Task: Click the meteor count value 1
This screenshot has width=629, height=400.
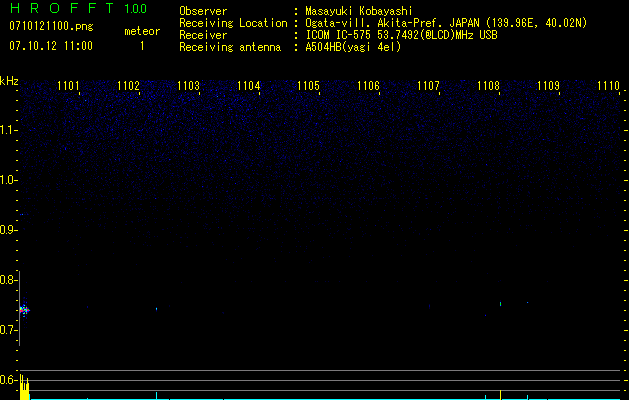Action: tap(142, 46)
